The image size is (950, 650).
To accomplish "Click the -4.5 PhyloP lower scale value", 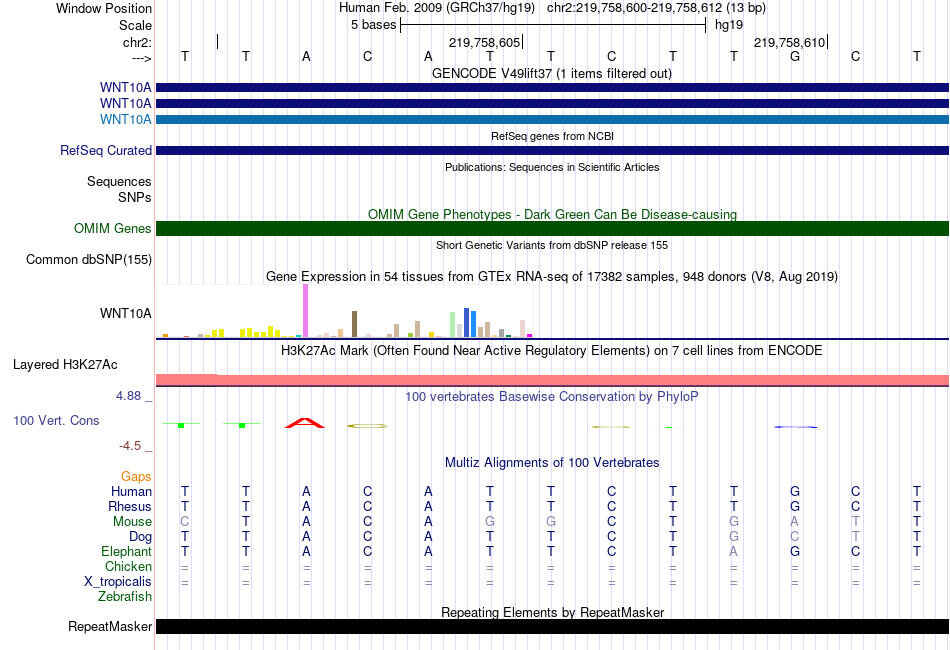I will (130, 446).
